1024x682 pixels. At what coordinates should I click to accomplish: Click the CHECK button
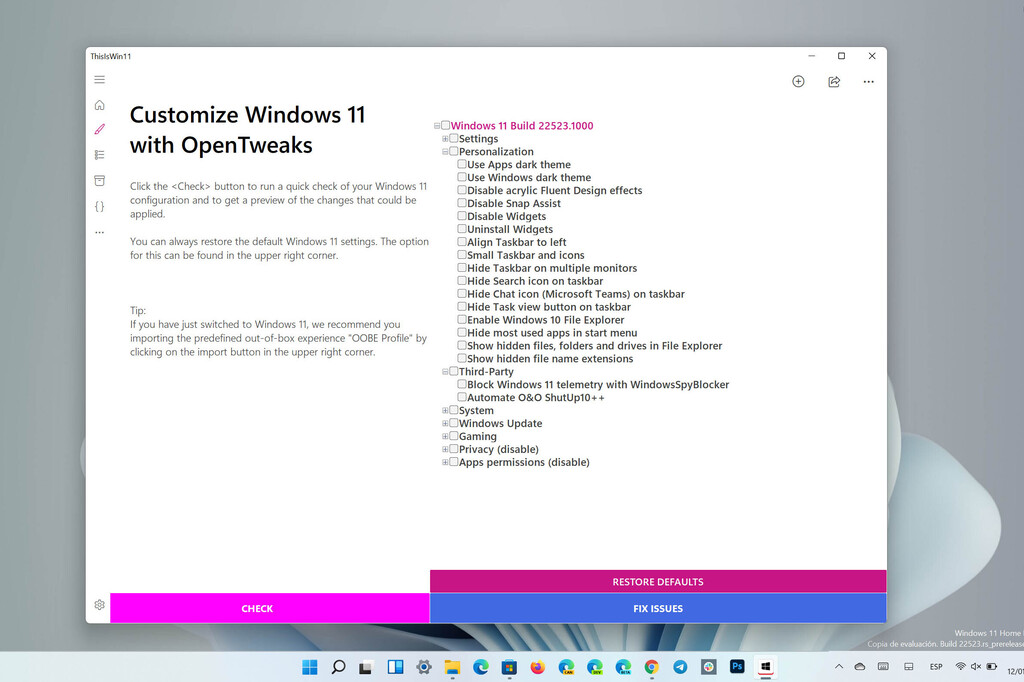click(257, 608)
